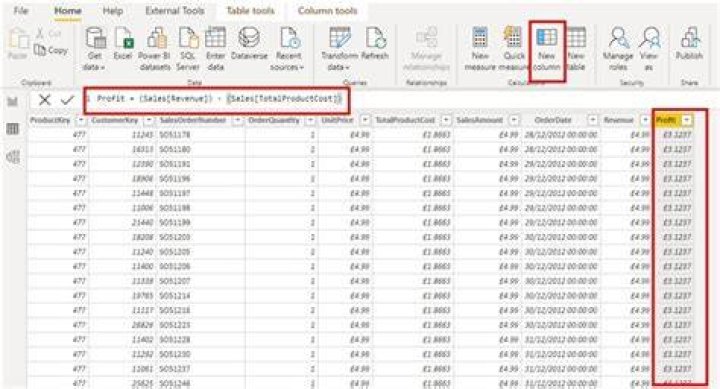Select the SalesOrderNumber column header name

pyautogui.click(x=193, y=120)
